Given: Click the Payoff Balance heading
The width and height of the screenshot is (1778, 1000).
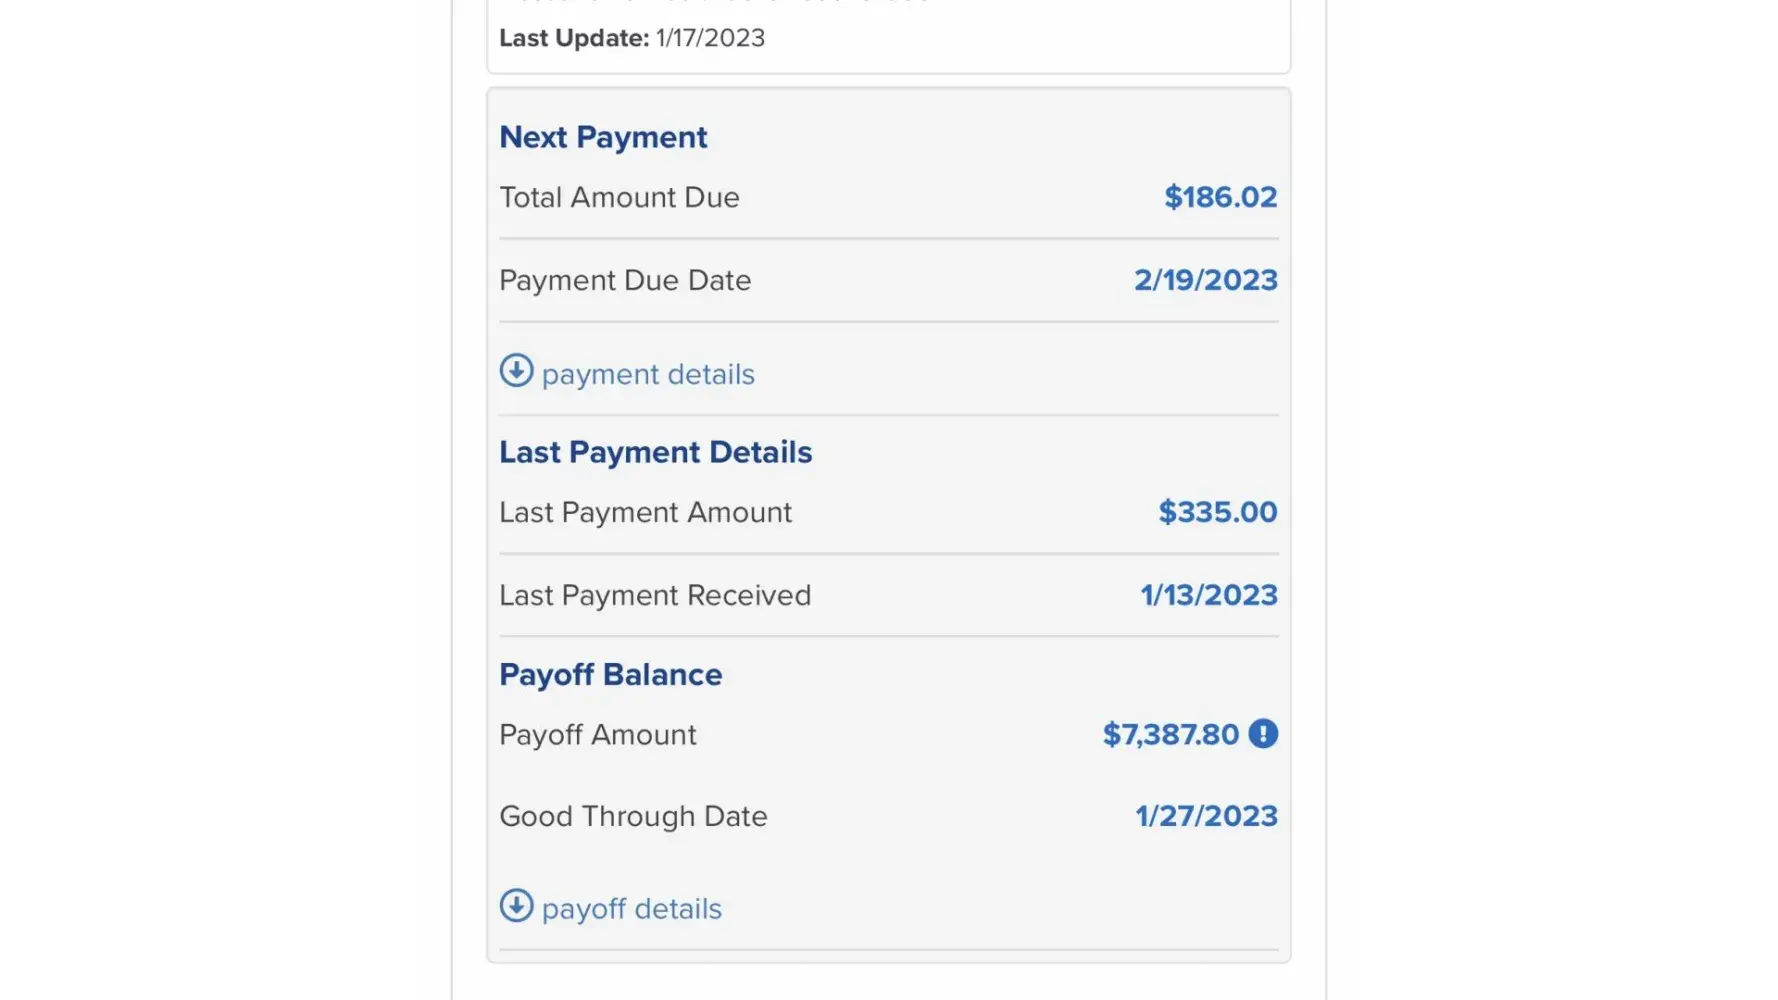Looking at the screenshot, I should (x=610, y=675).
